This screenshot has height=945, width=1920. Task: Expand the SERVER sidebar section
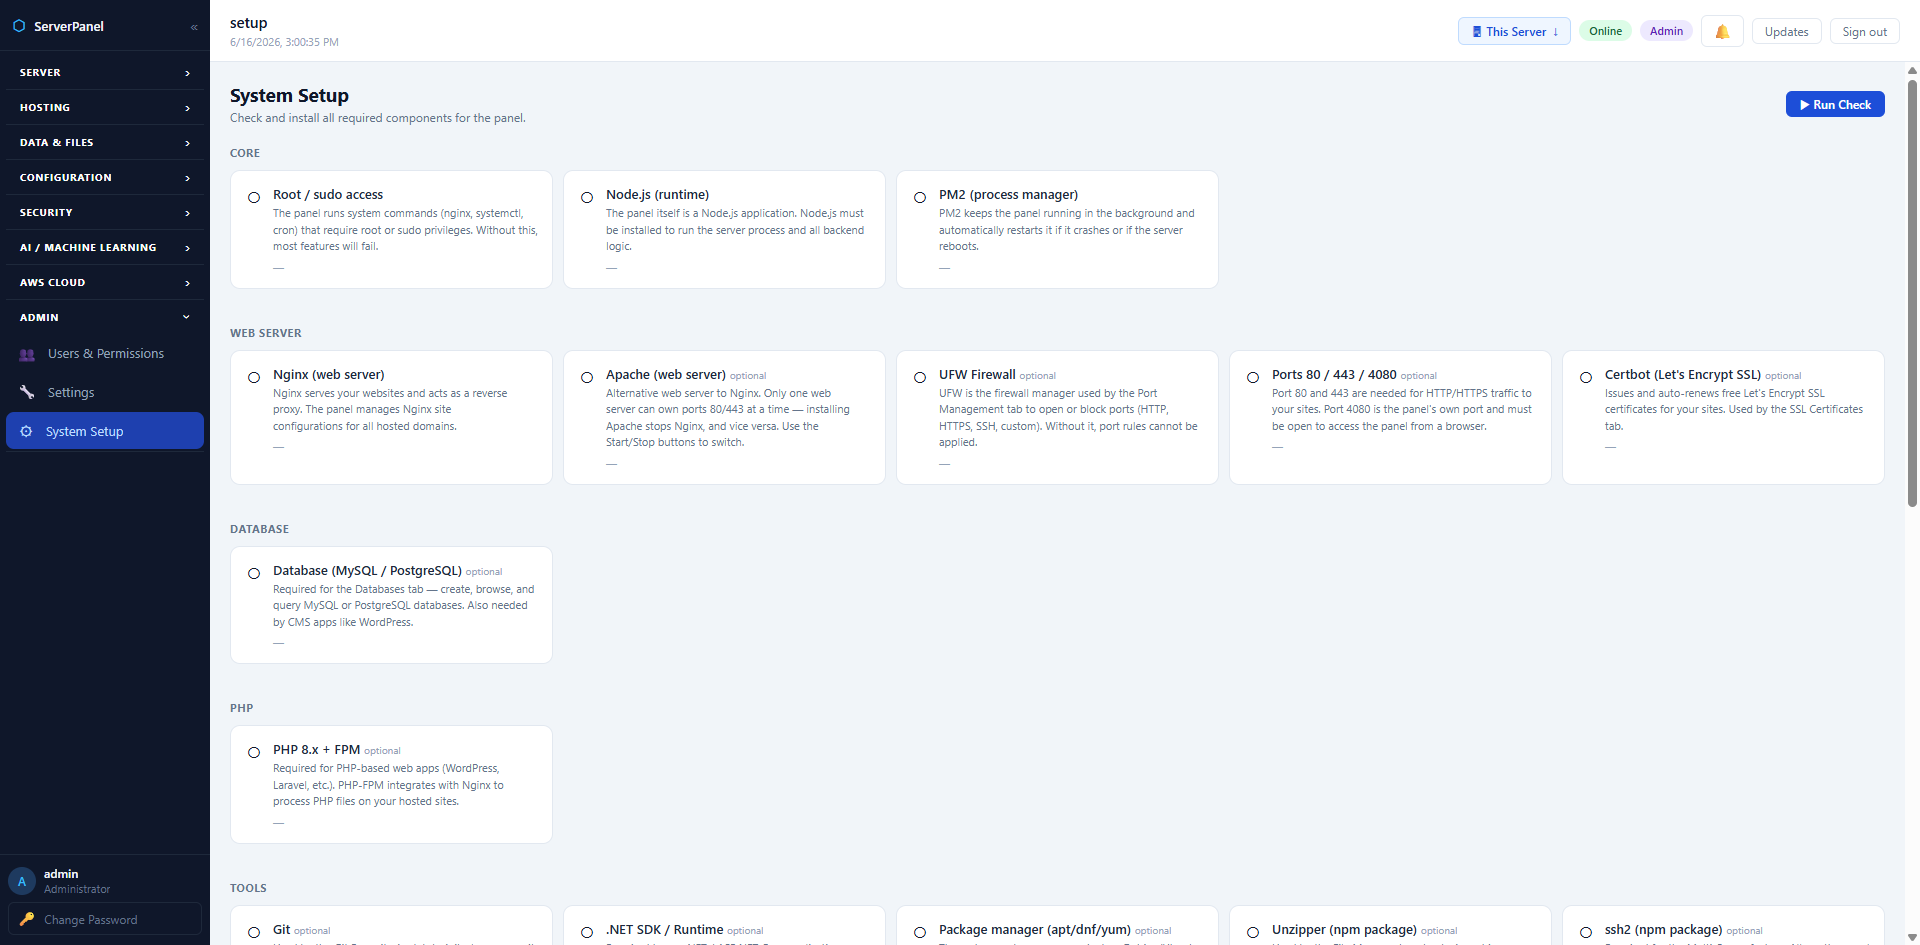[105, 73]
